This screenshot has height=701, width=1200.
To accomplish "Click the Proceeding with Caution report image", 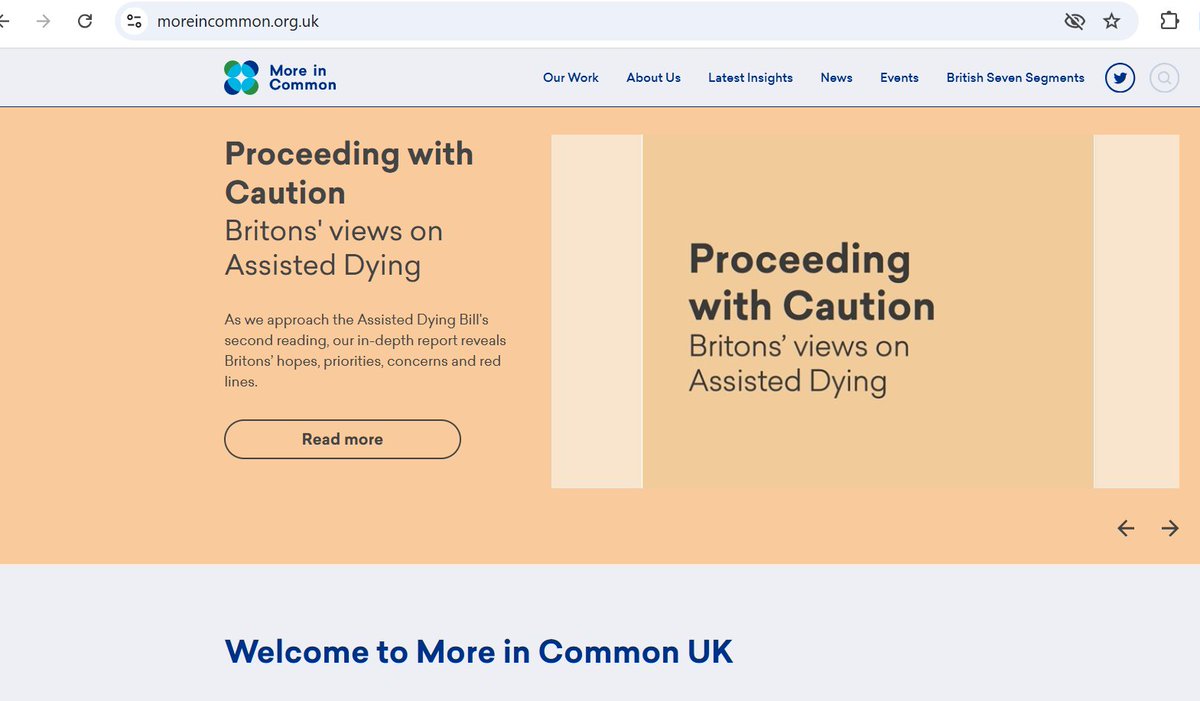I will click(x=865, y=312).
